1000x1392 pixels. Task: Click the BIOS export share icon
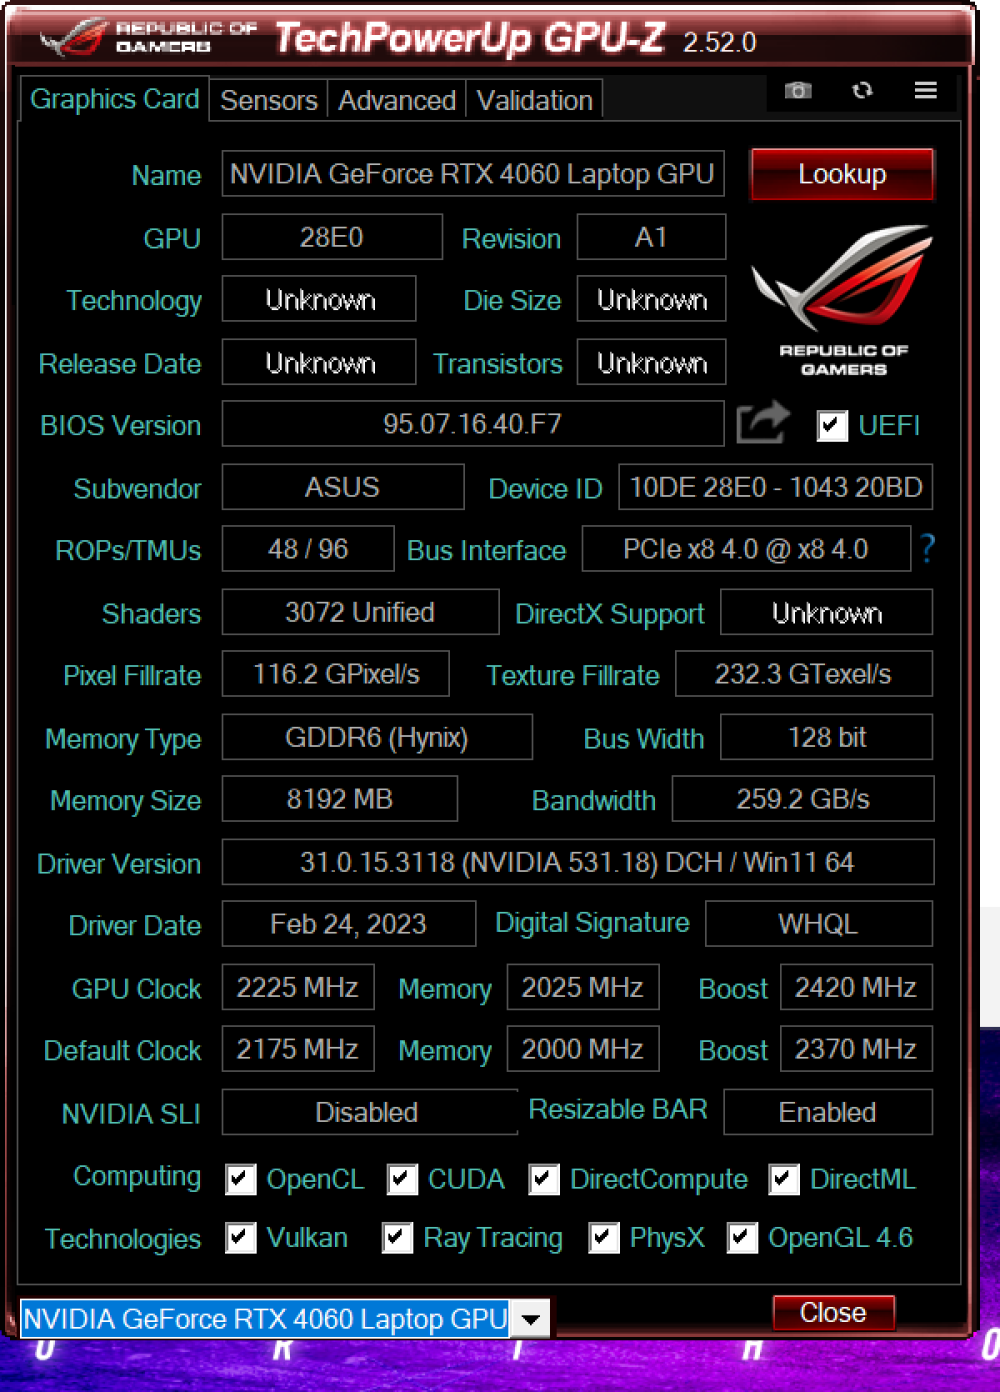pyautogui.click(x=762, y=424)
